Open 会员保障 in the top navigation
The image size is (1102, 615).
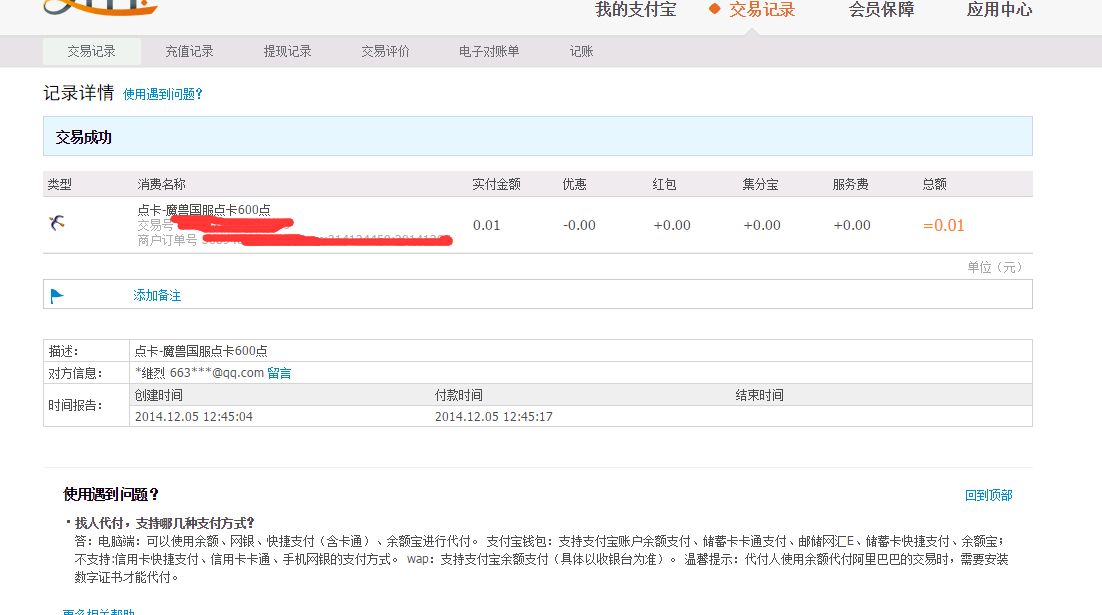881,10
